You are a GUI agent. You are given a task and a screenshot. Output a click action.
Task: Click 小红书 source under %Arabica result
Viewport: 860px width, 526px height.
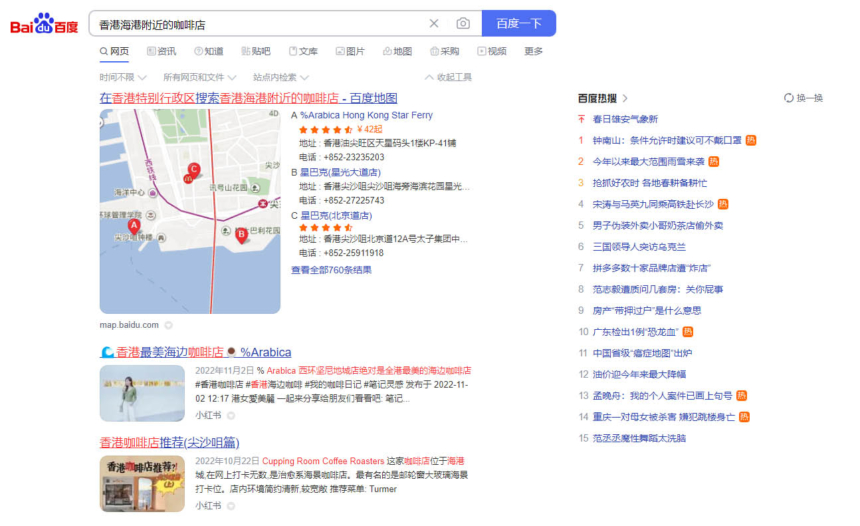(x=208, y=416)
